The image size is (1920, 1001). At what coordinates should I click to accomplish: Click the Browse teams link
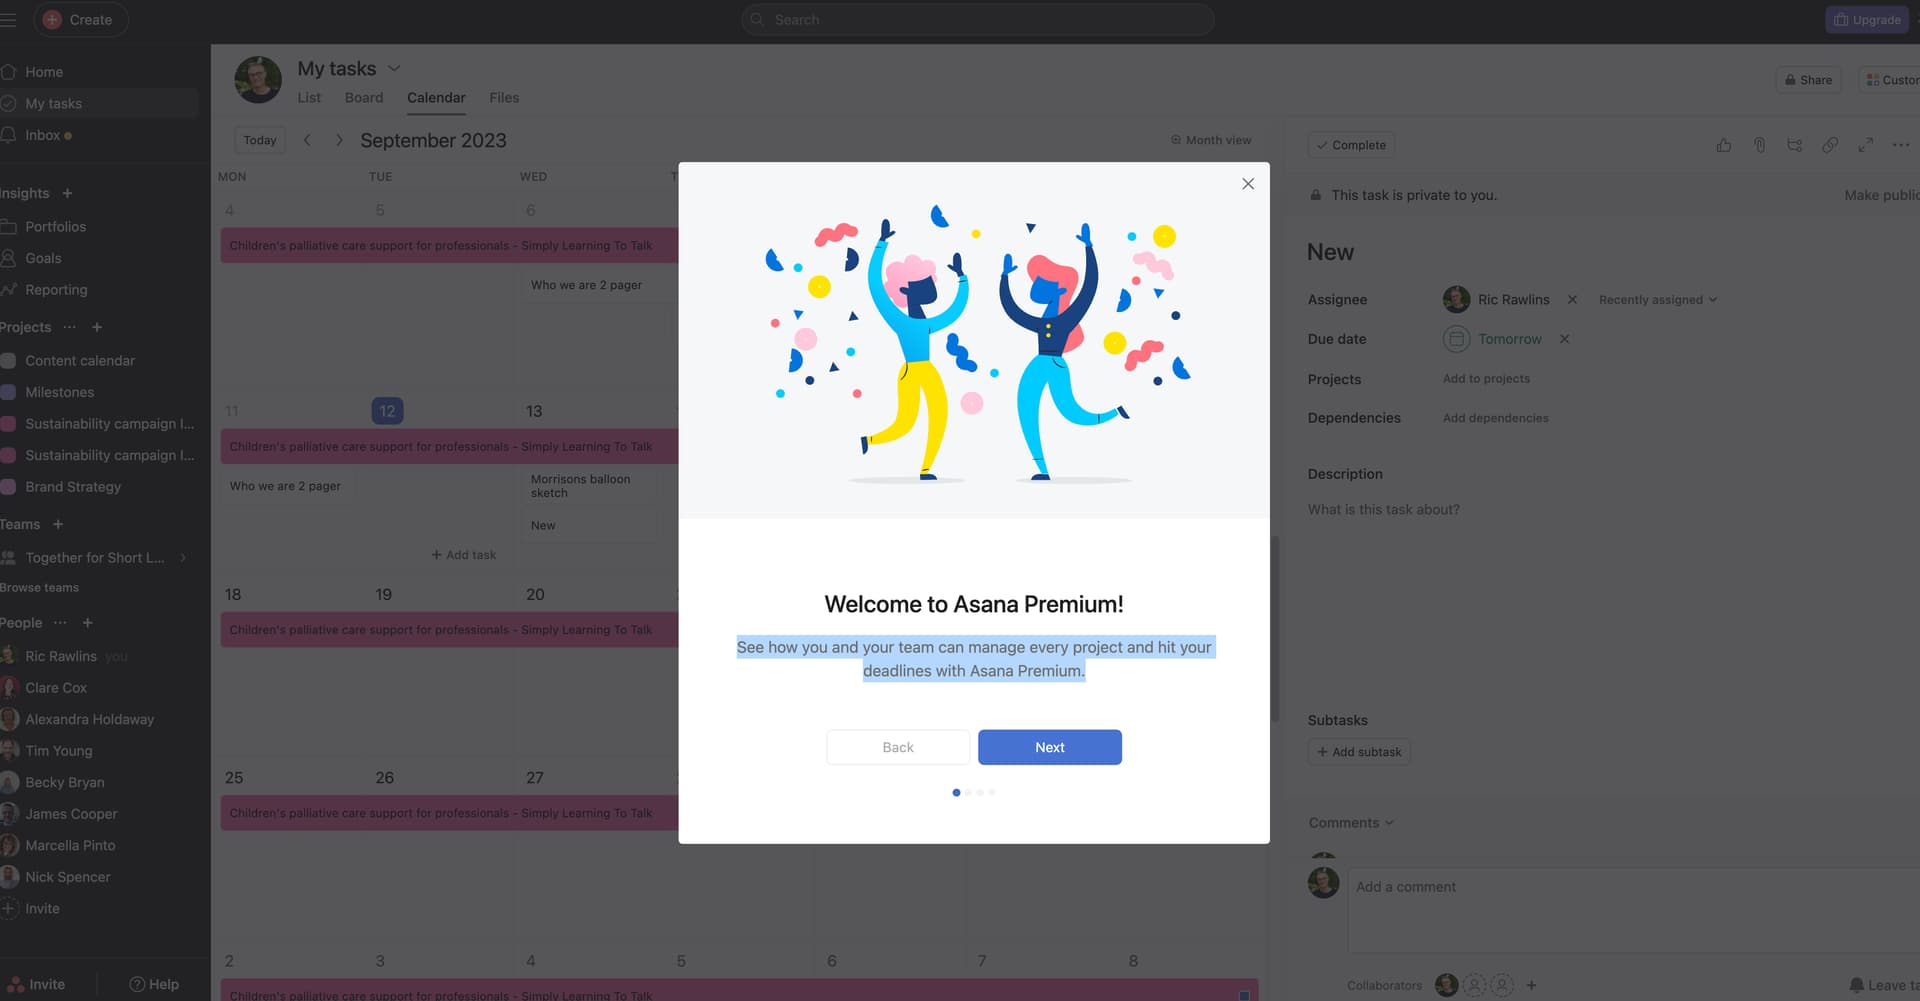[39, 588]
